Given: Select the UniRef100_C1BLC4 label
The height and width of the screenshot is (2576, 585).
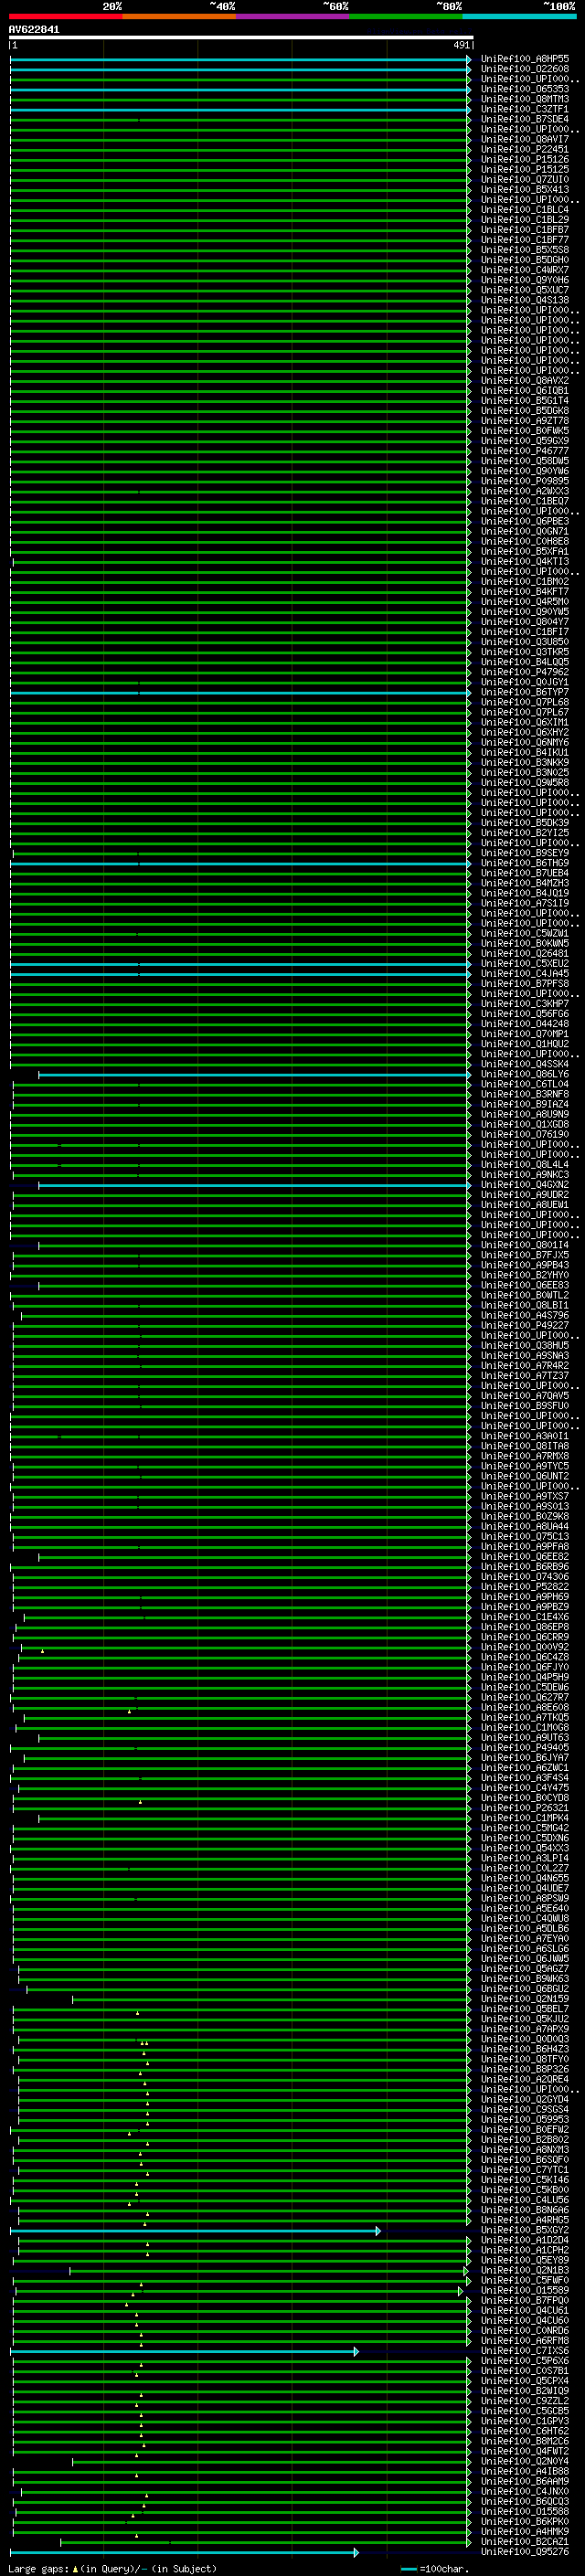Looking at the screenshot, I should click(x=525, y=210).
